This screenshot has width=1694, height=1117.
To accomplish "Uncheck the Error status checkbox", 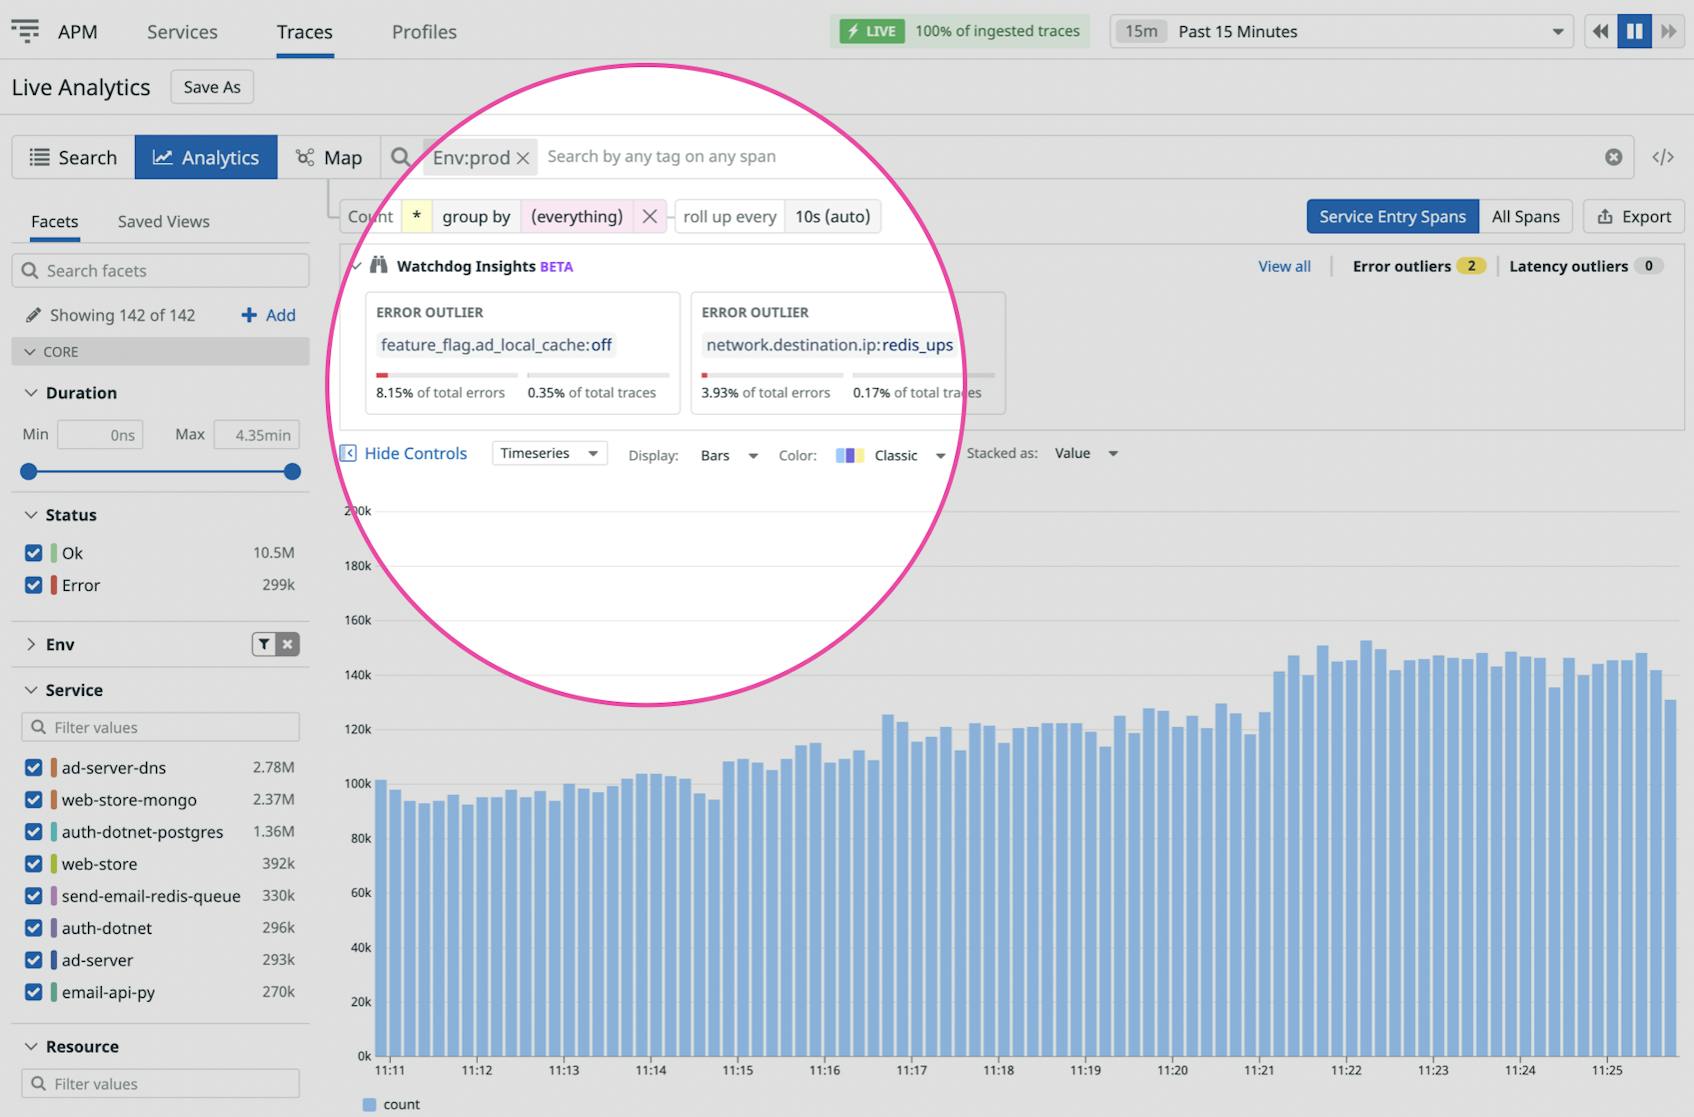I will [x=33, y=585].
